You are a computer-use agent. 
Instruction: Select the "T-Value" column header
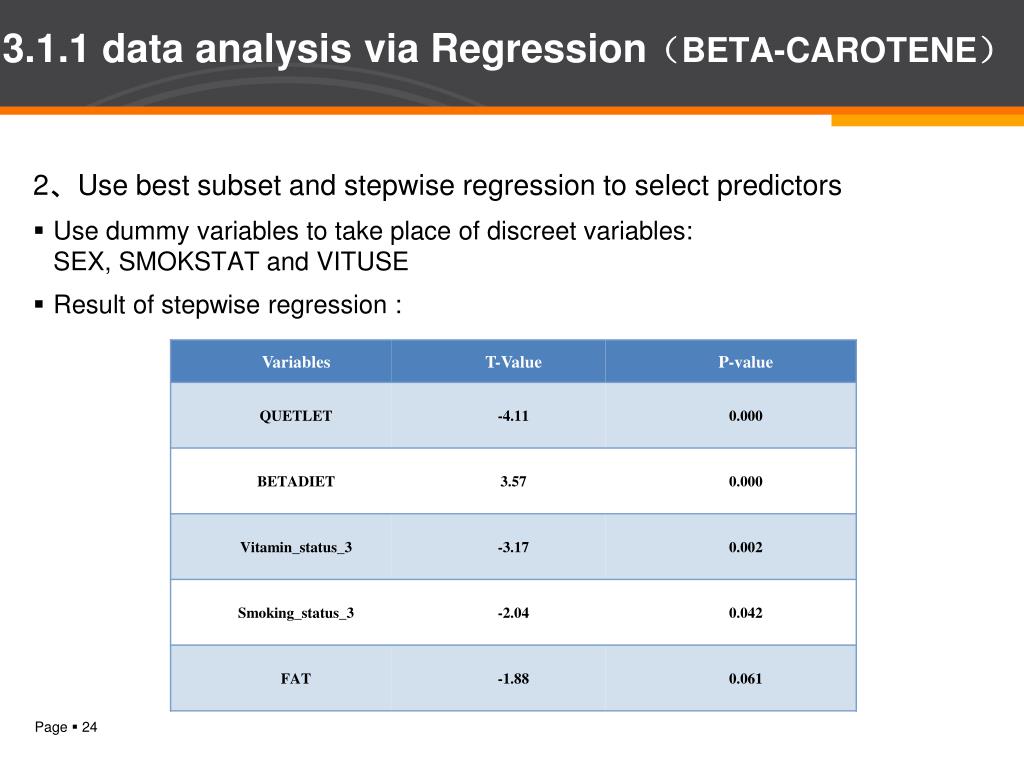[513, 362]
